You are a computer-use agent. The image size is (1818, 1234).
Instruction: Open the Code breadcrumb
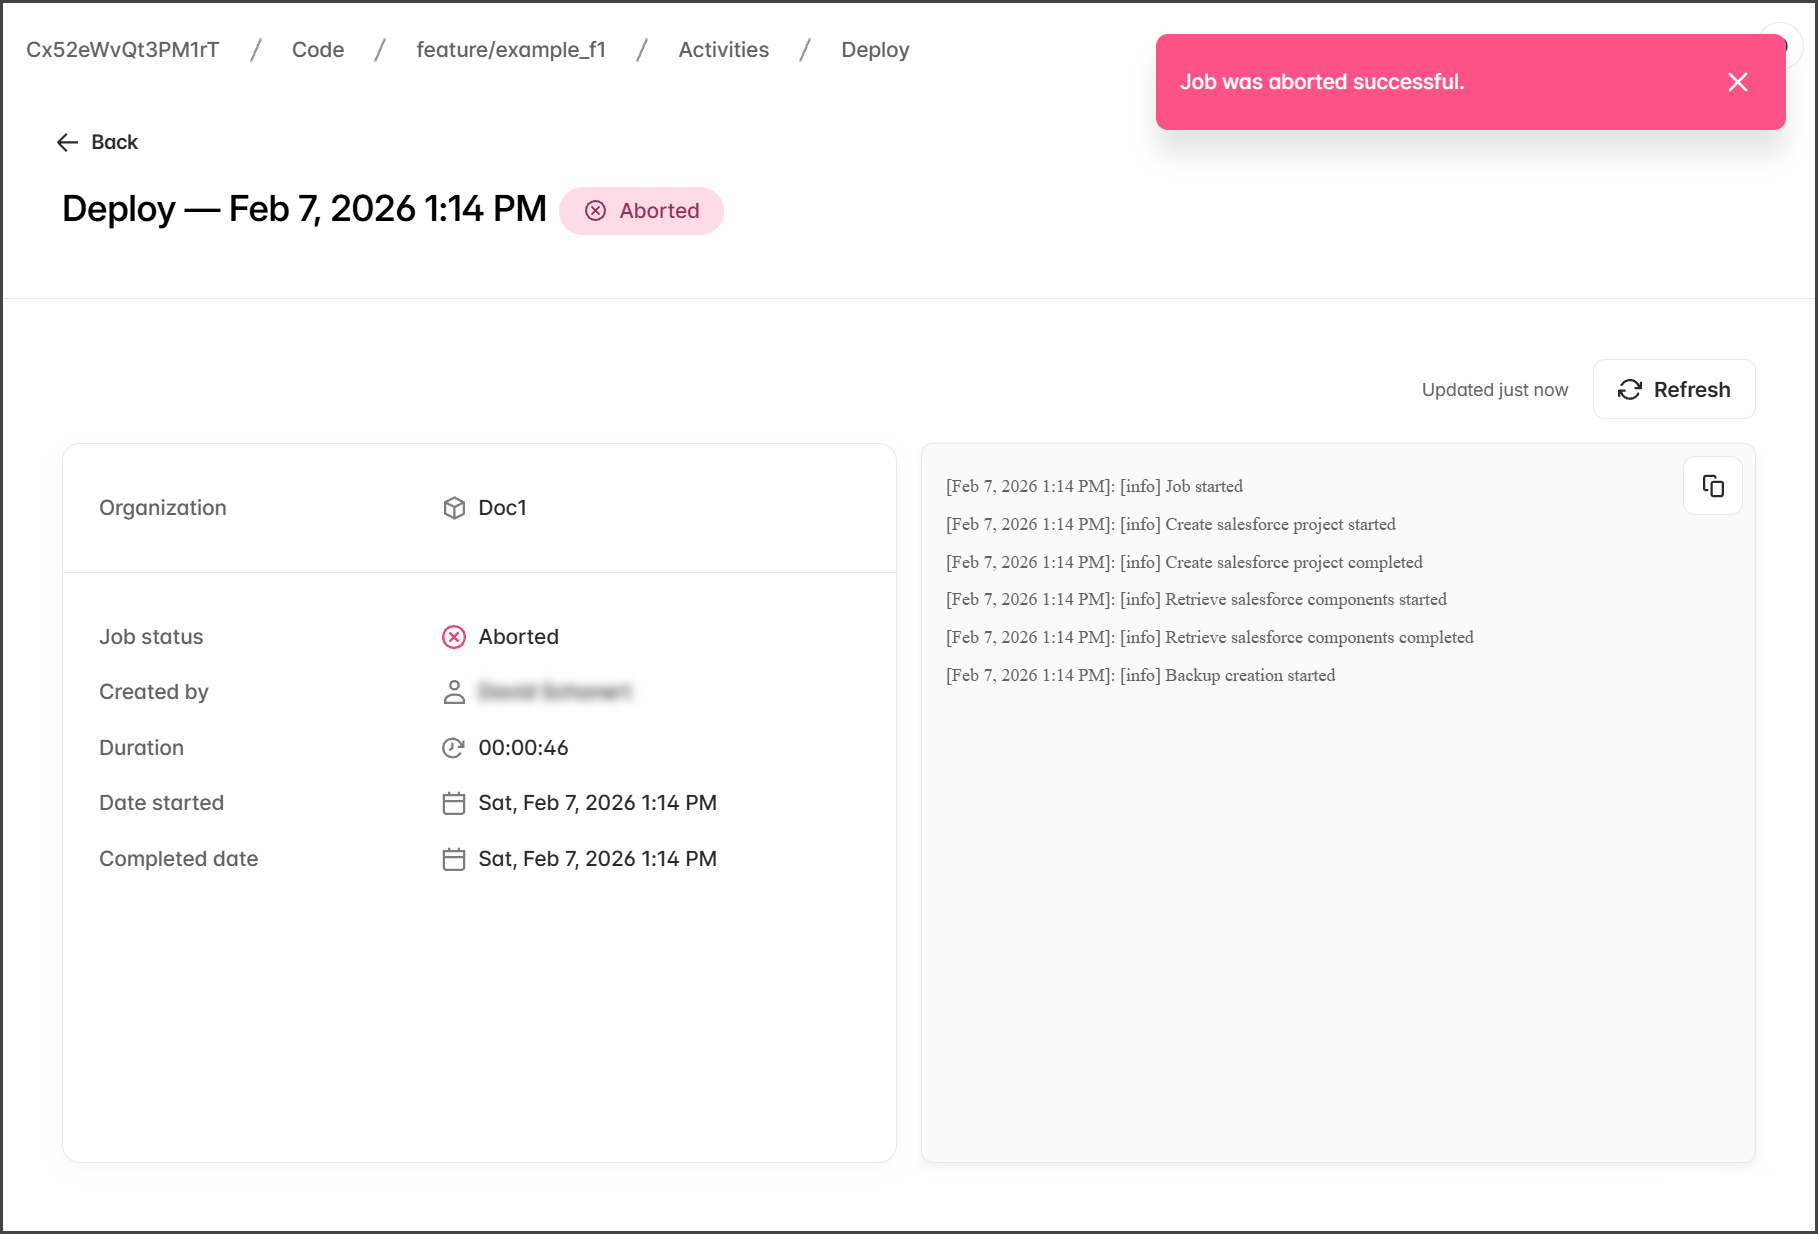click(x=317, y=50)
